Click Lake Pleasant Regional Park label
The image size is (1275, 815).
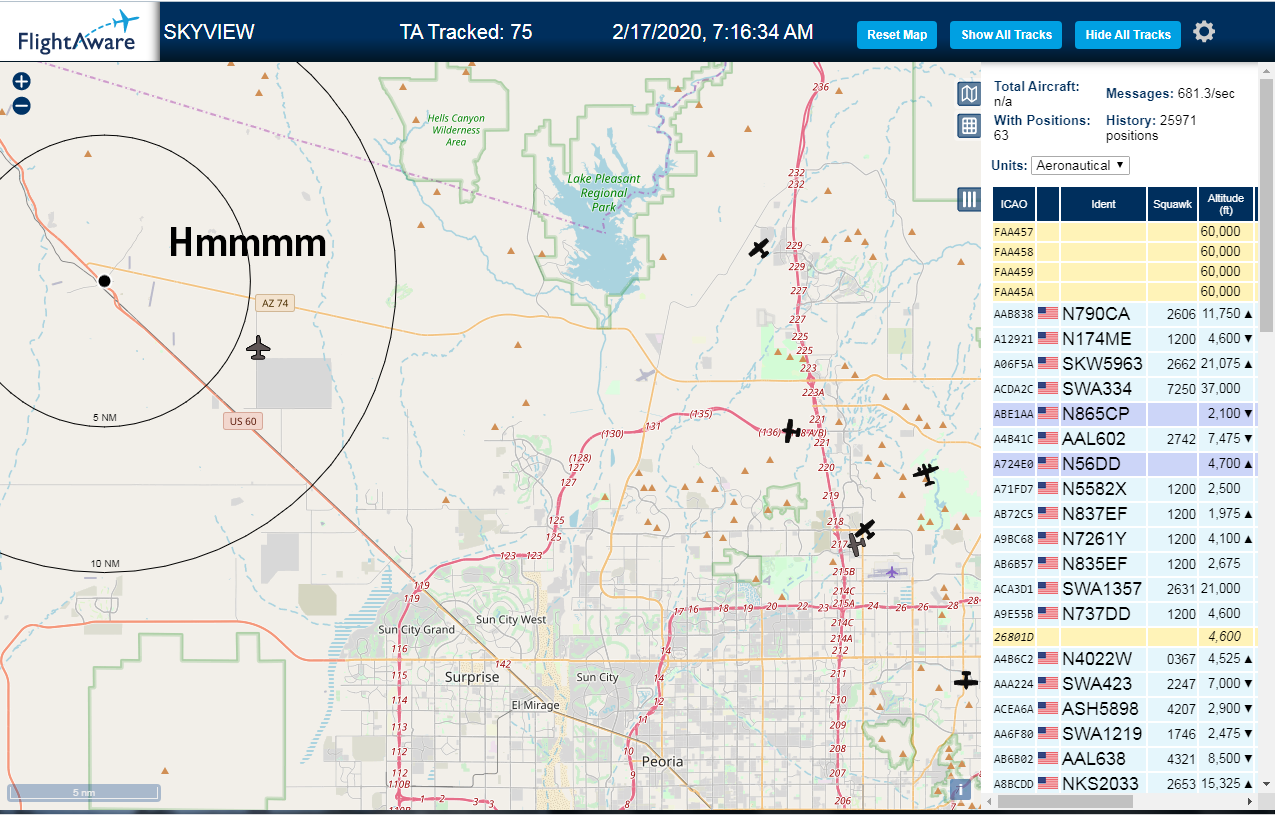tap(603, 193)
